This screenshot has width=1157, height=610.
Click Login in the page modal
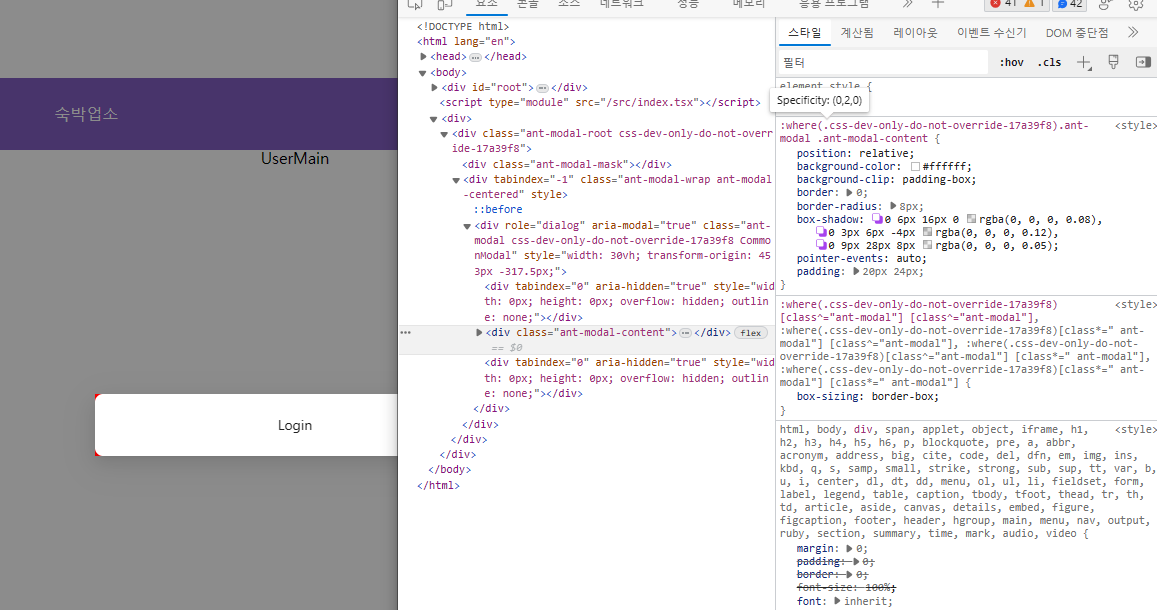pyautogui.click(x=294, y=426)
